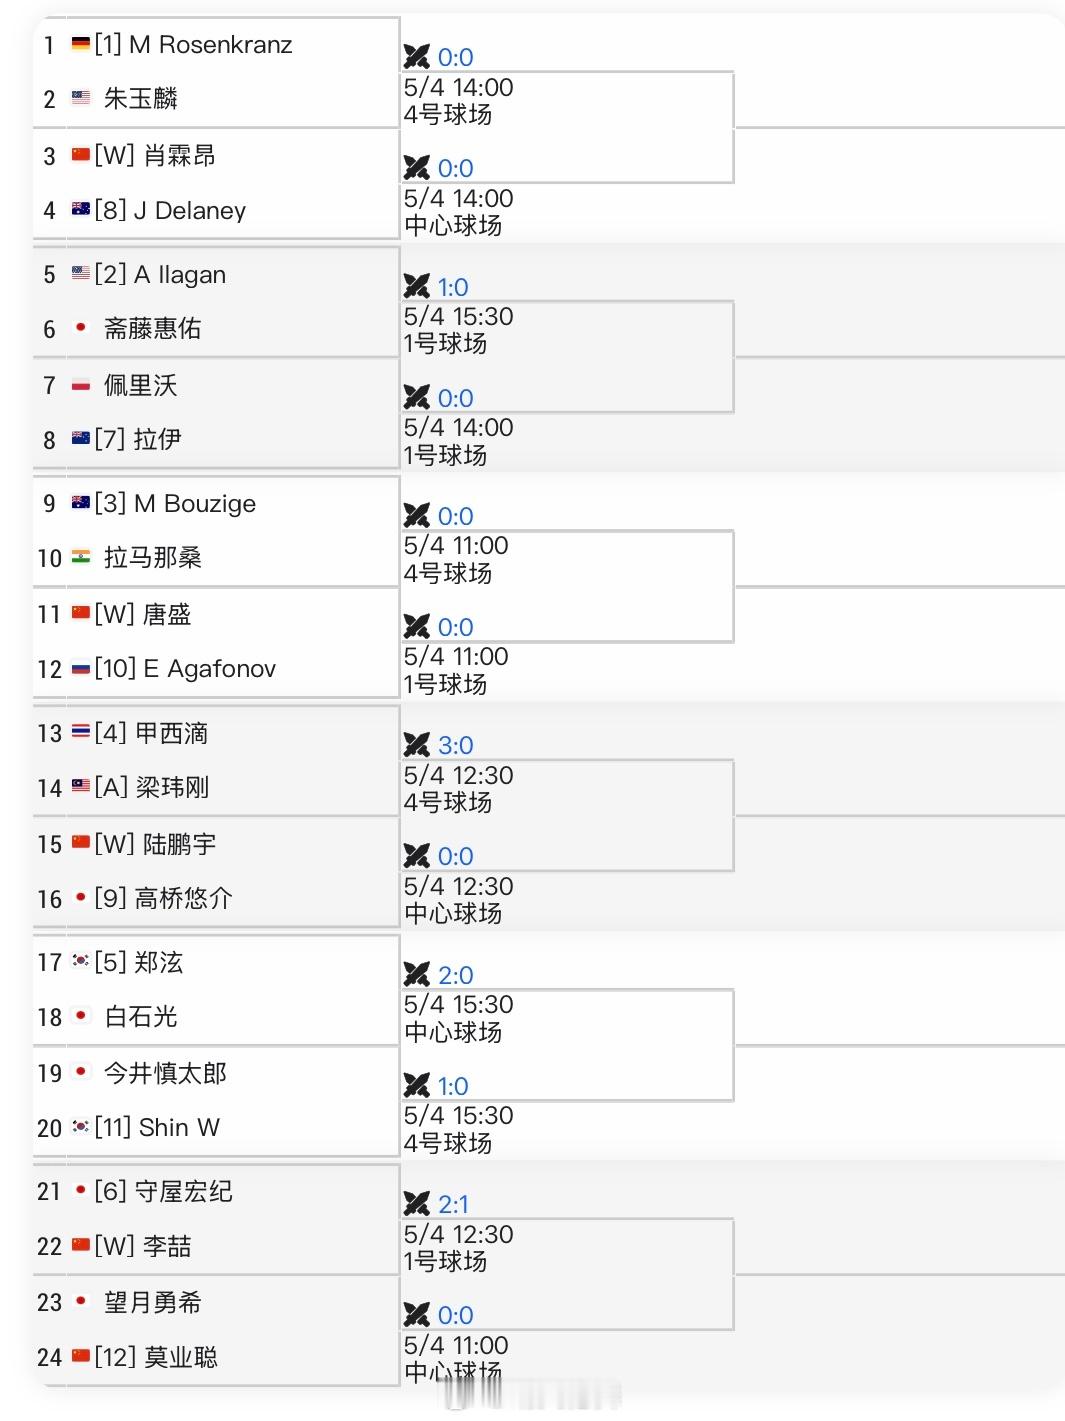Click Indian flag beside 拉马那桑
The height and width of the screenshot is (1421, 1065).
(81, 557)
